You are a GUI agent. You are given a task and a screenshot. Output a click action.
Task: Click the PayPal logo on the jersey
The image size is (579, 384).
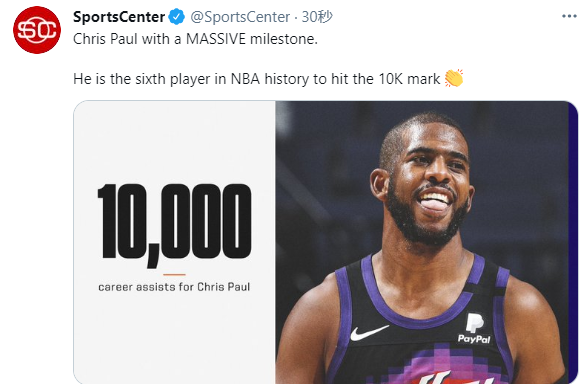[474, 328]
